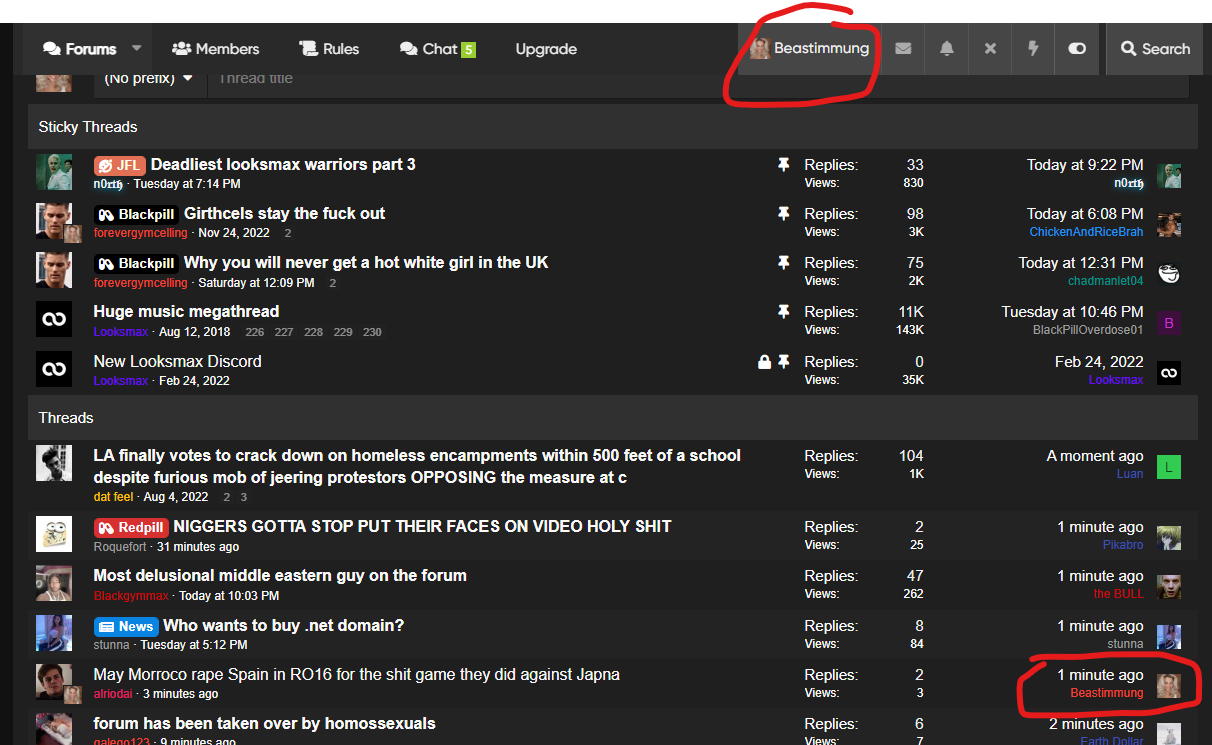Image resolution: width=1212 pixels, height=745 pixels.
Task: Click the JFL prefix label
Action: 120,165
